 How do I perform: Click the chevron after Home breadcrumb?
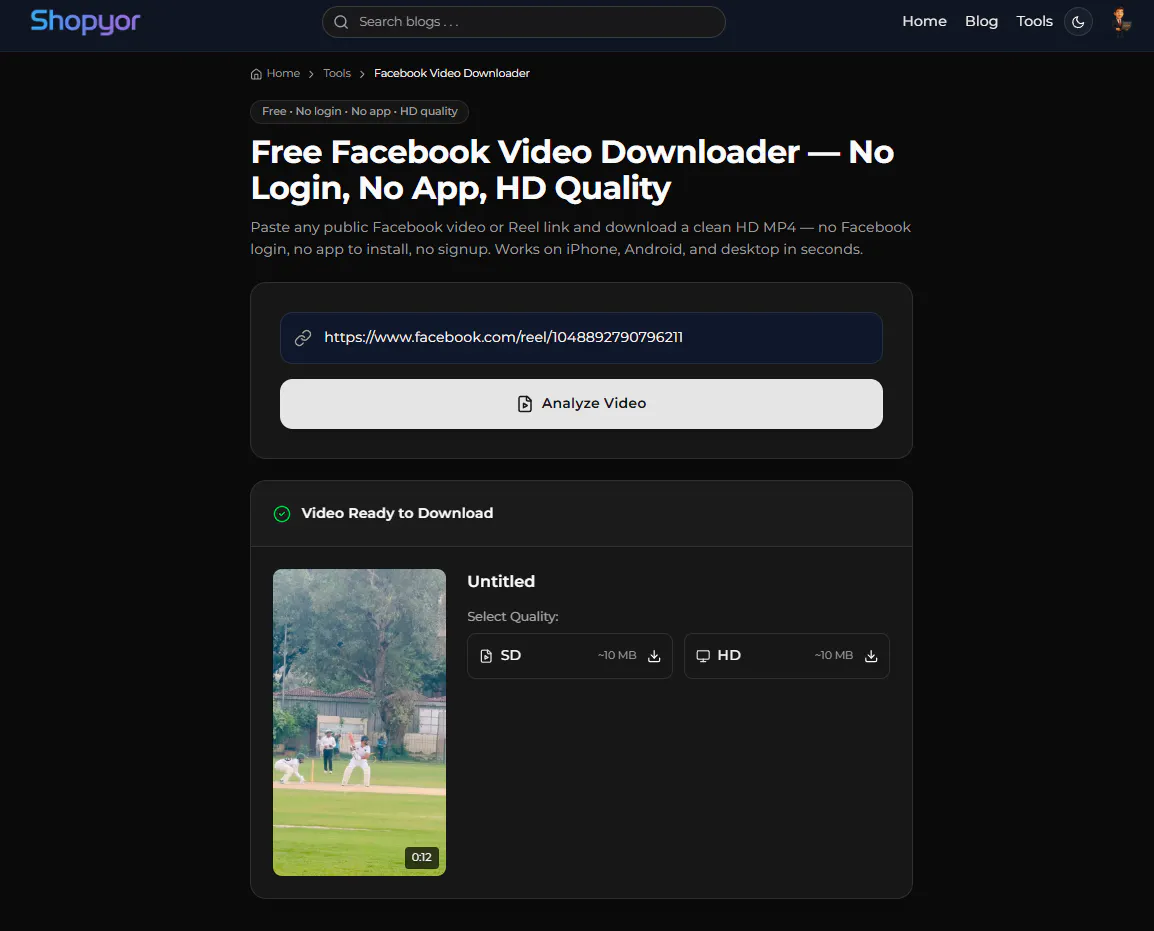click(311, 74)
